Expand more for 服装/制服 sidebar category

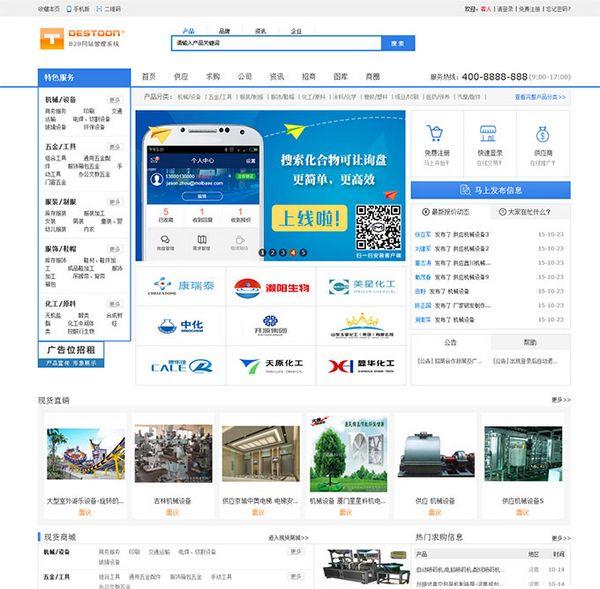click(x=114, y=202)
